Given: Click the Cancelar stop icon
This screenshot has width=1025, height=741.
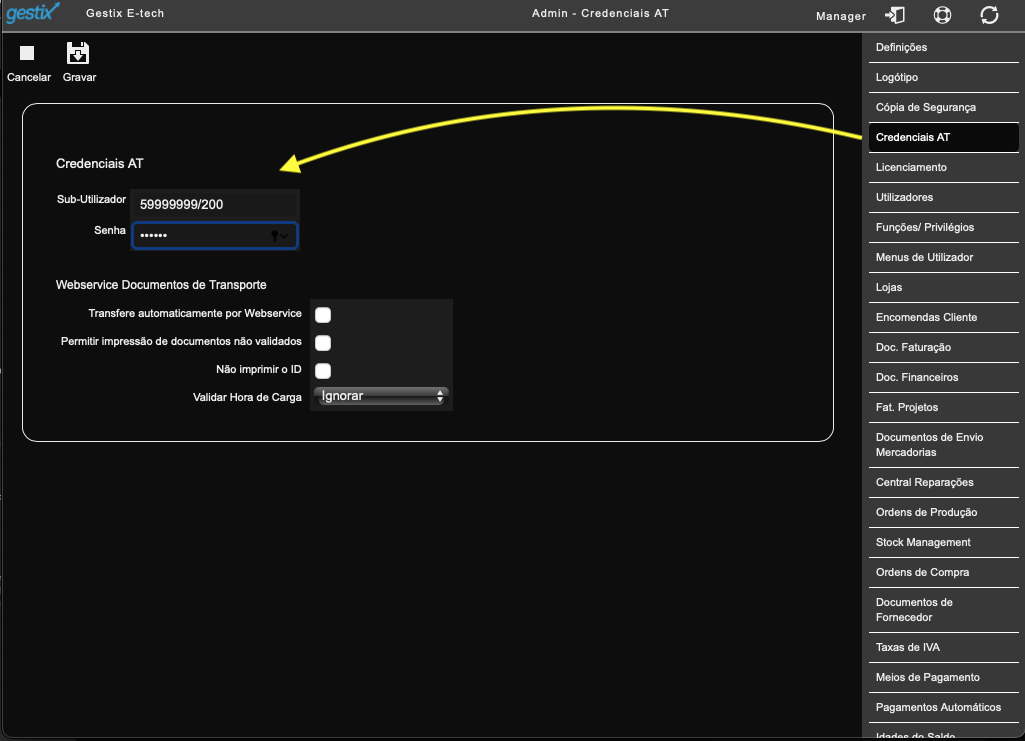Looking at the screenshot, I should (27, 53).
